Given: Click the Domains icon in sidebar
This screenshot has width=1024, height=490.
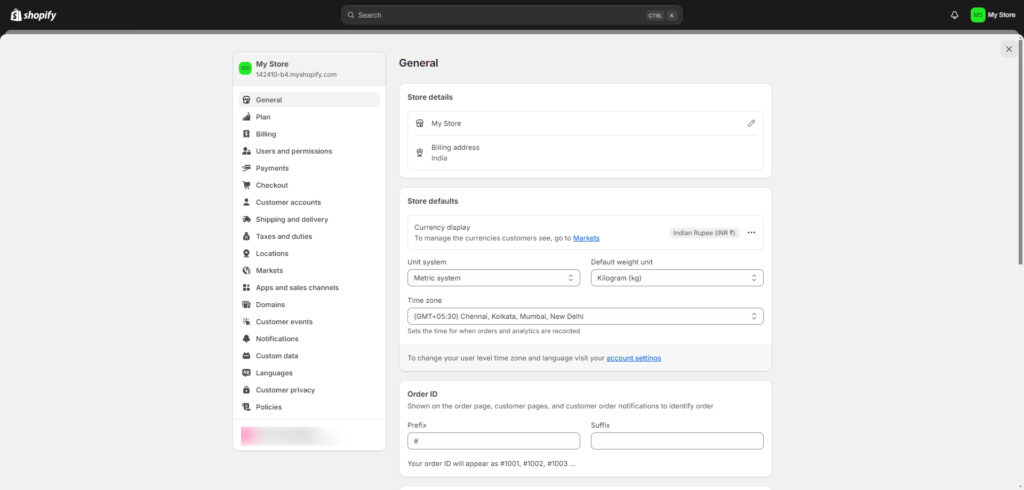Looking at the screenshot, I should pyautogui.click(x=246, y=304).
